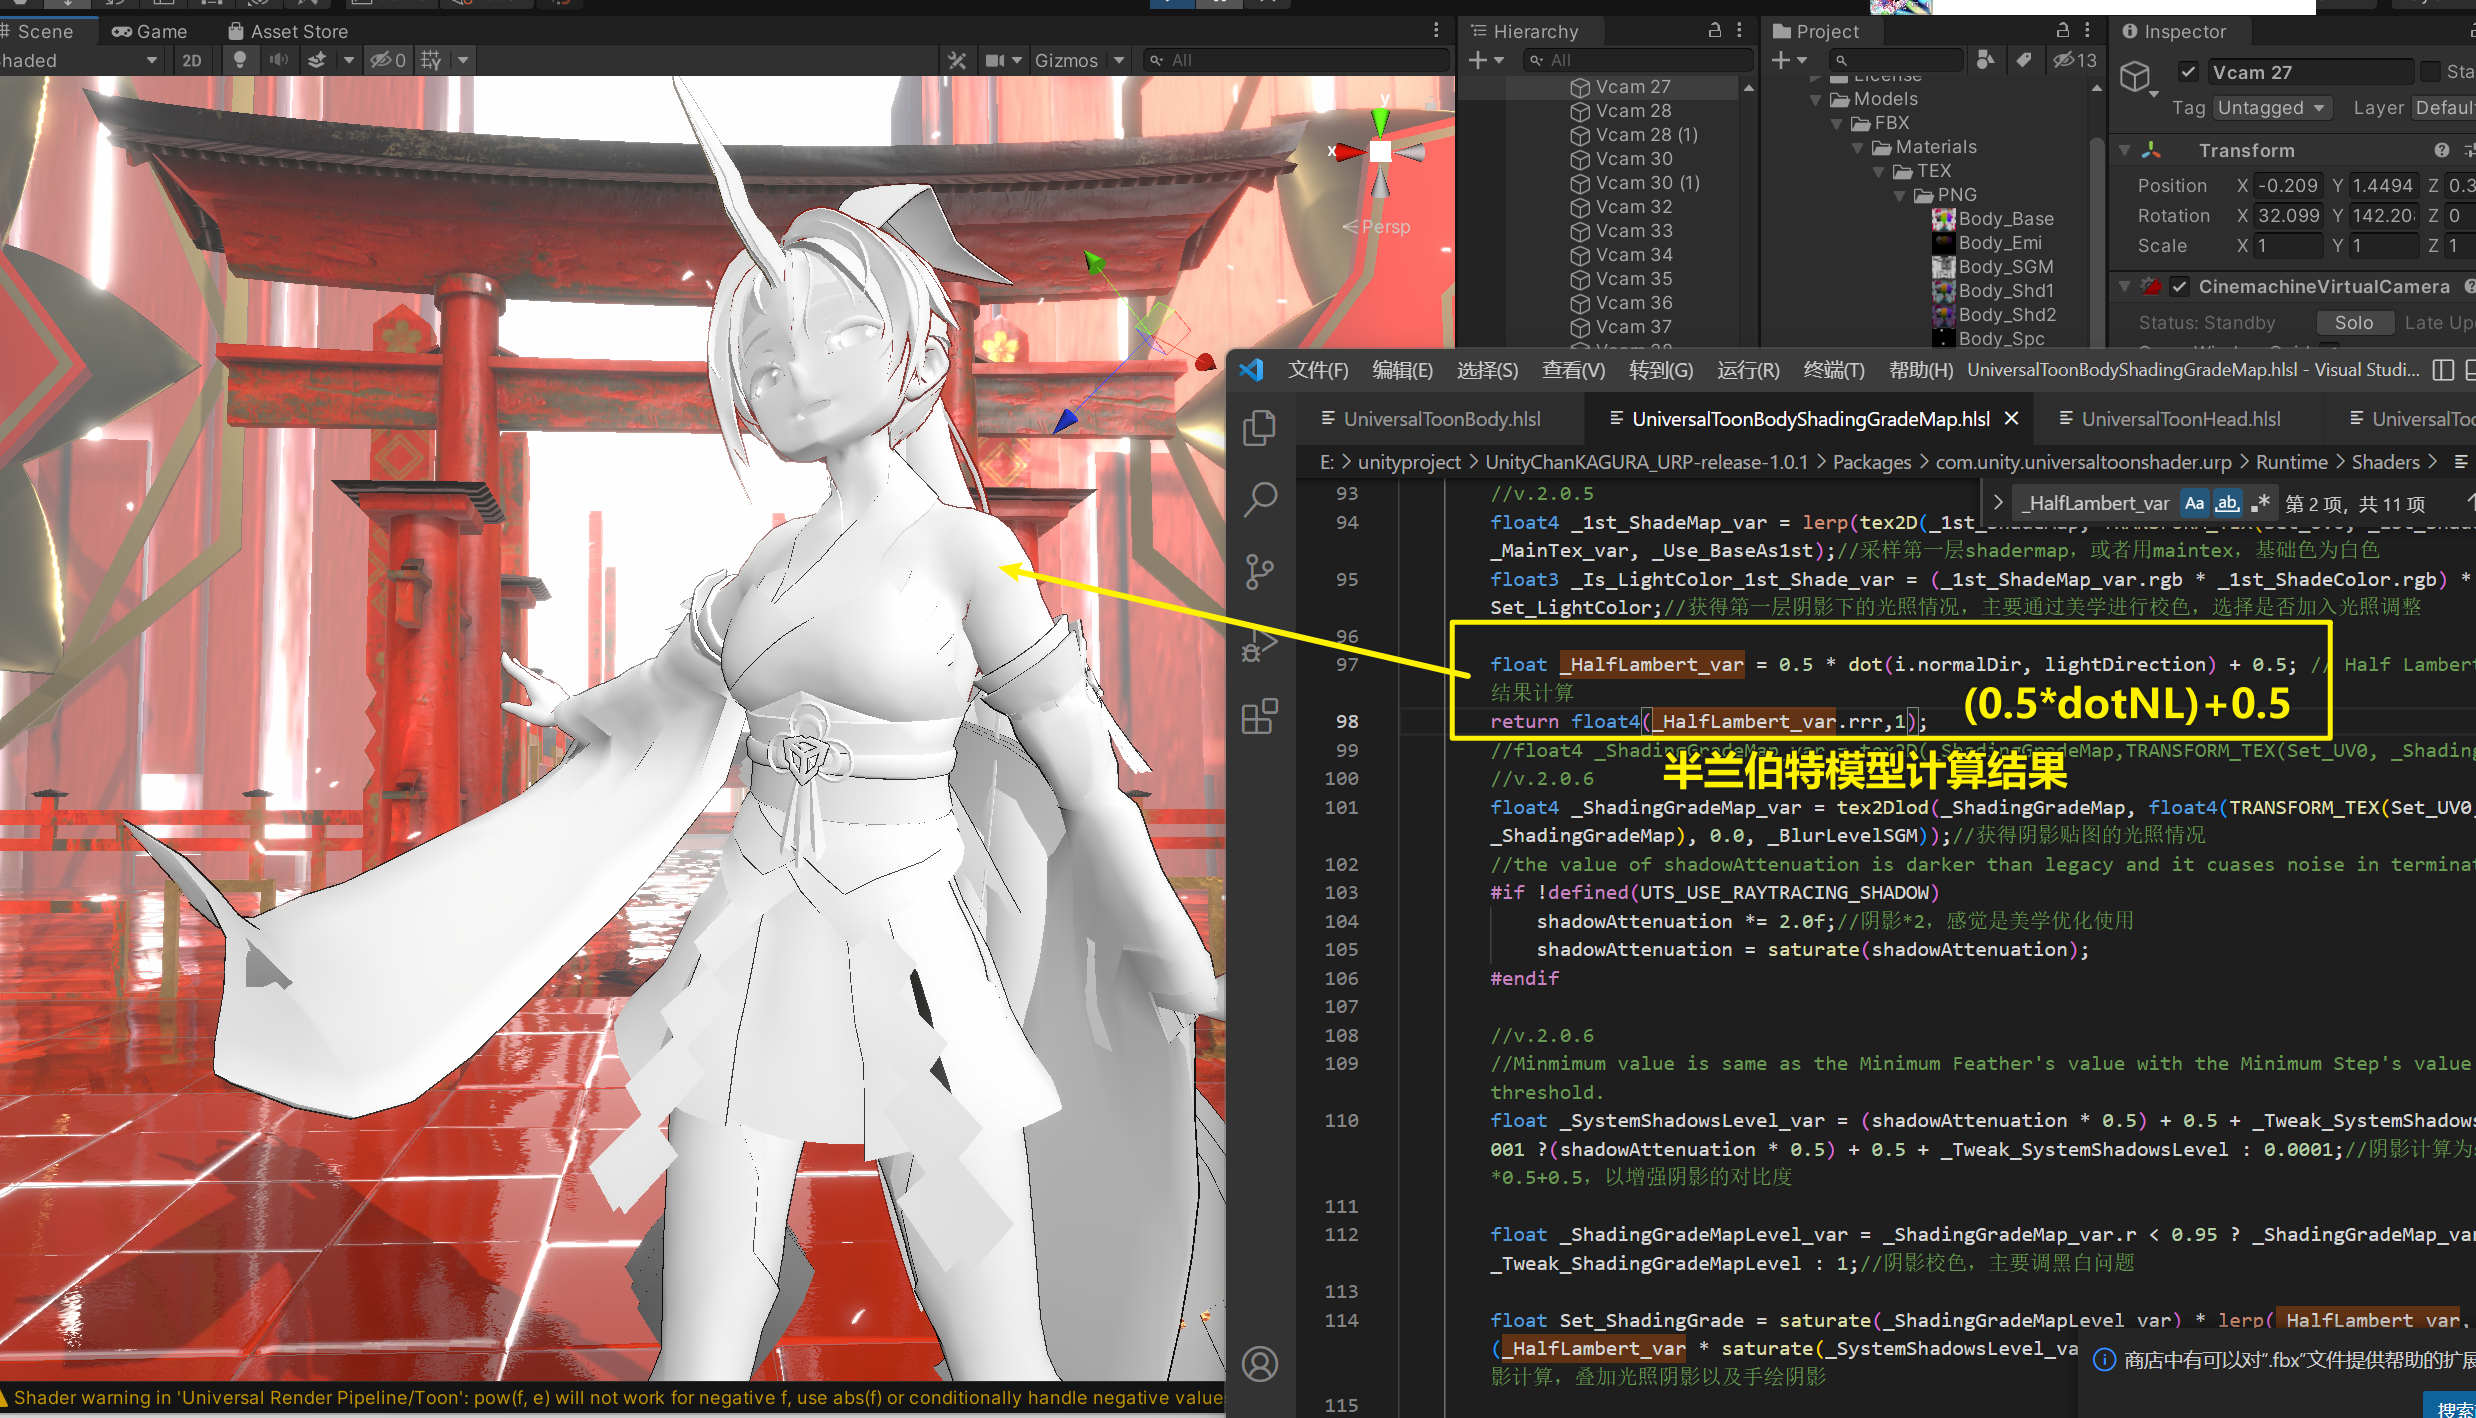This screenshot has width=2476, height=1418.
Task: Open VS Code Source Control icon
Action: pos(1259,572)
